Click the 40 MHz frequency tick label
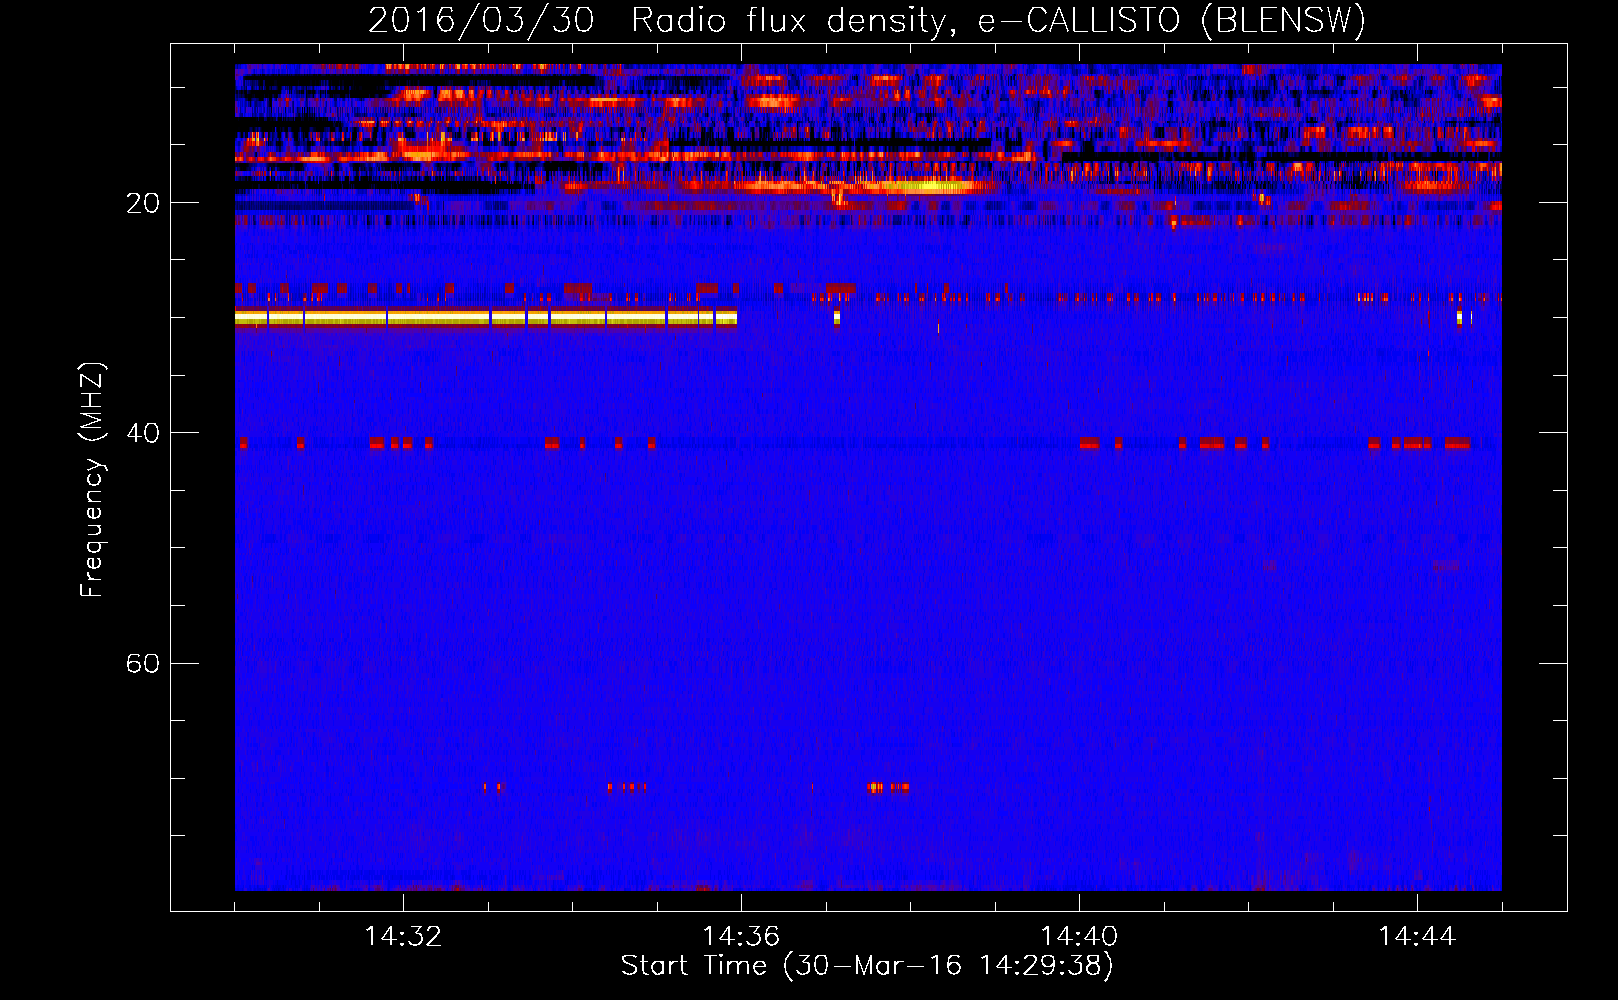 point(143,433)
